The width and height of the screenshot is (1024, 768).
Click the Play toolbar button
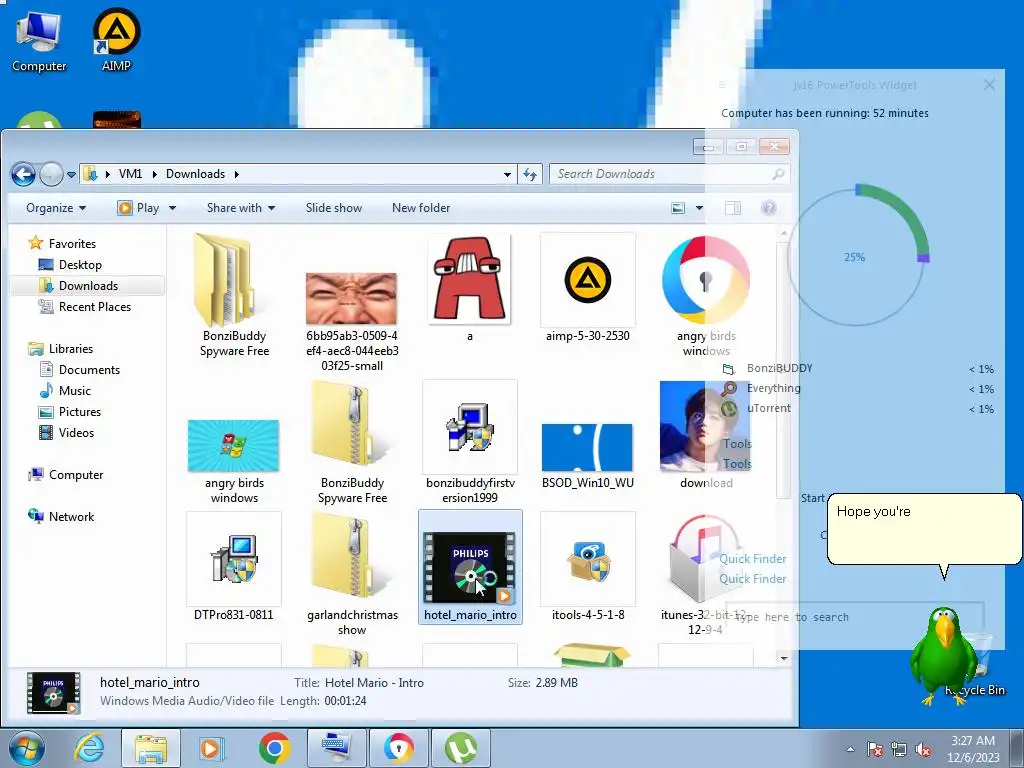(138, 208)
